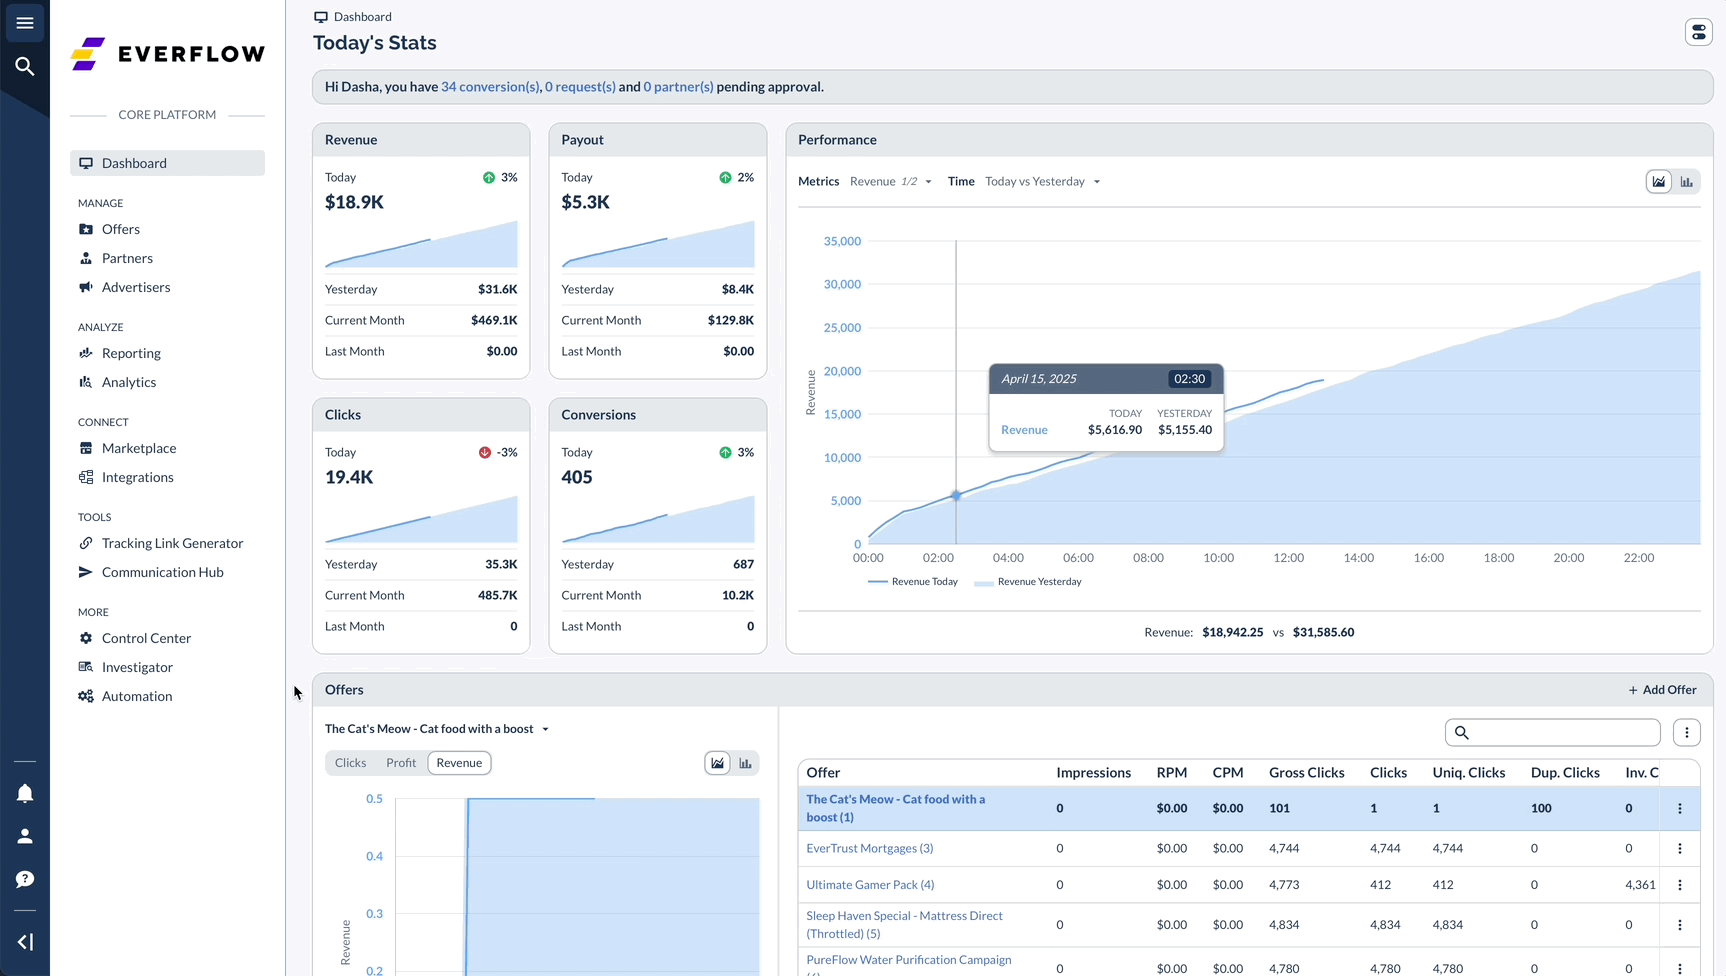Open Sleep Haven Special offer link
The width and height of the screenshot is (1726, 976).
tap(904, 925)
